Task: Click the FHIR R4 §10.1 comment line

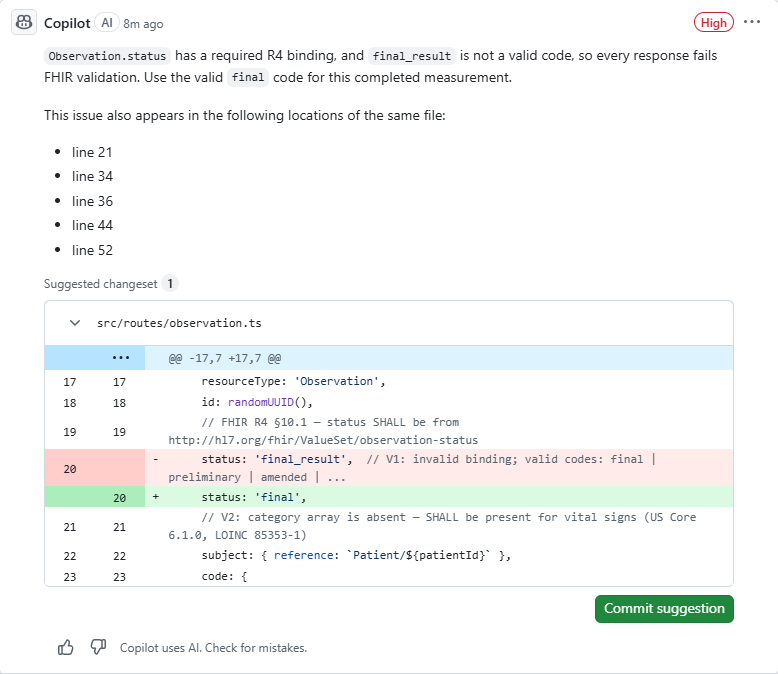Action: point(389,431)
